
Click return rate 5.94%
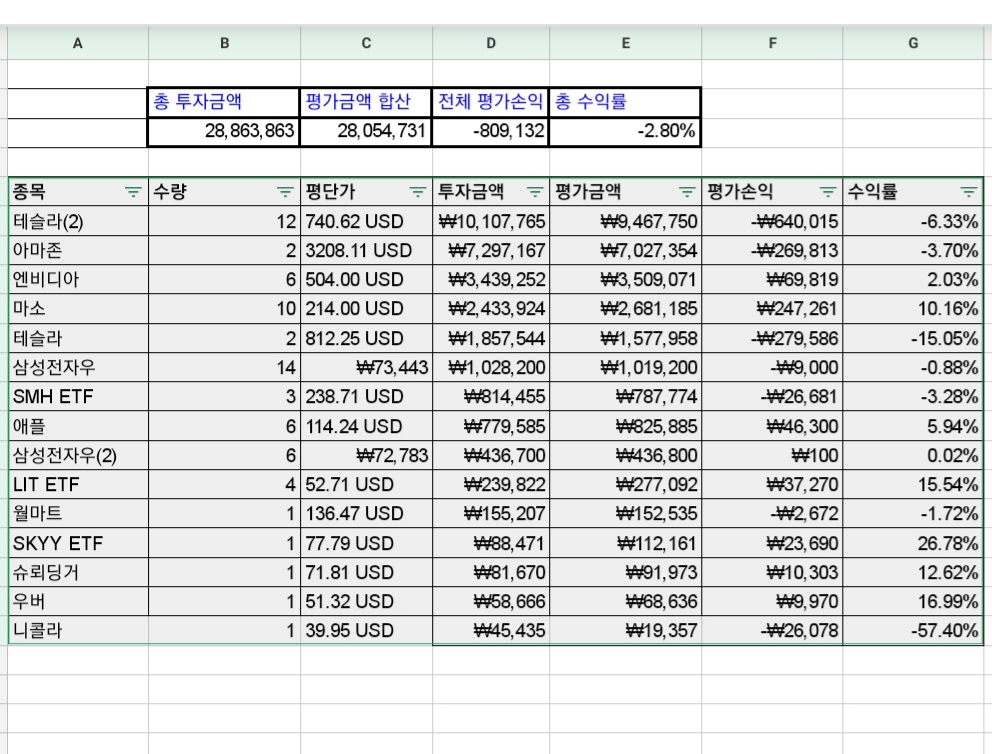[x=913, y=426]
